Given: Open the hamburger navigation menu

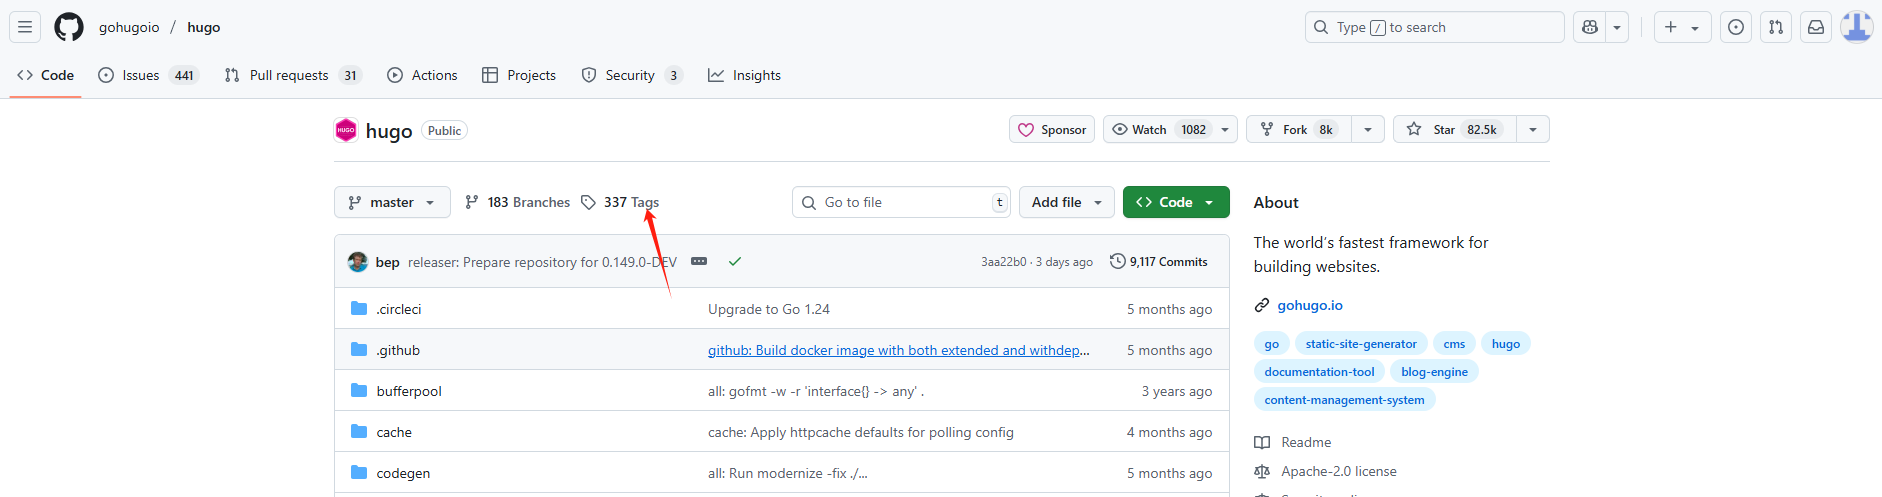Looking at the screenshot, I should pyautogui.click(x=25, y=27).
